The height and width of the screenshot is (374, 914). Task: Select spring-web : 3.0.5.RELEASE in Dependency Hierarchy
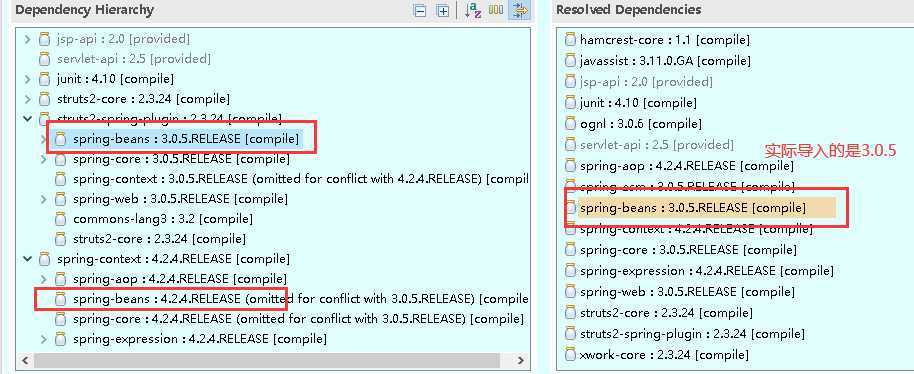coord(180,199)
